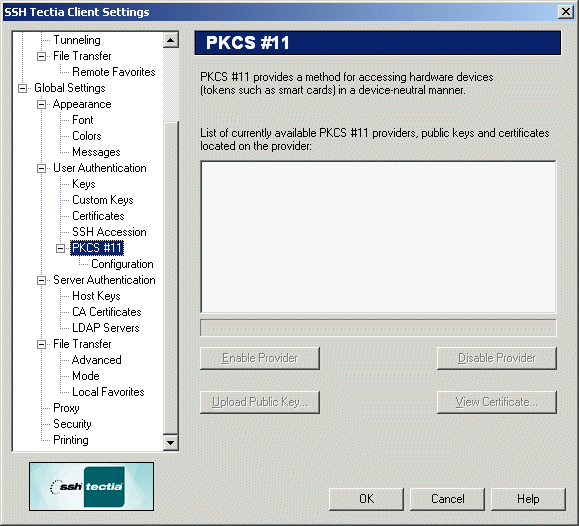Screen dimensions: 579x526
Task: Confirm settings with OK
Action: click(x=366, y=499)
